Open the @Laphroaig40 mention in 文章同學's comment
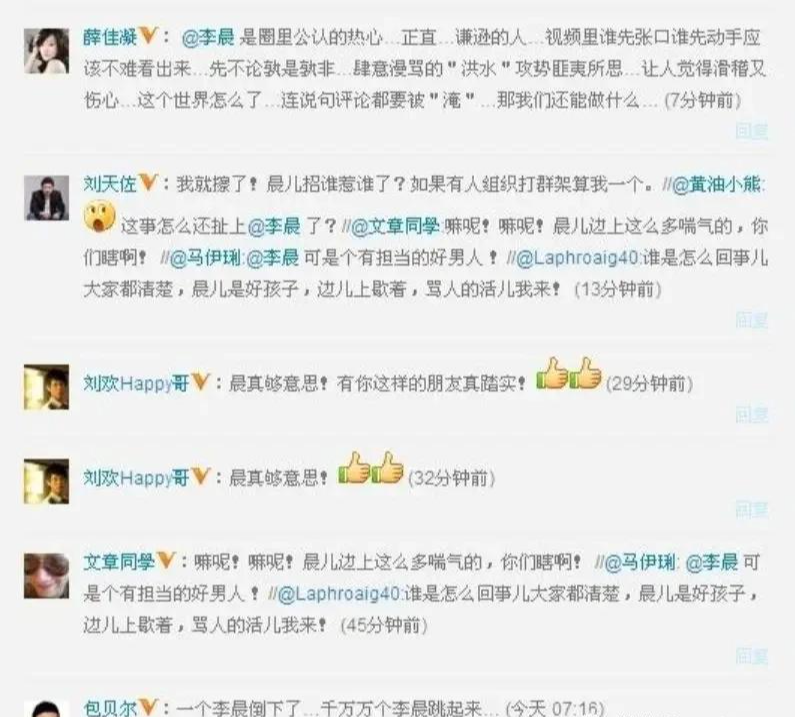The width and height of the screenshot is (795, 717). 339,593
